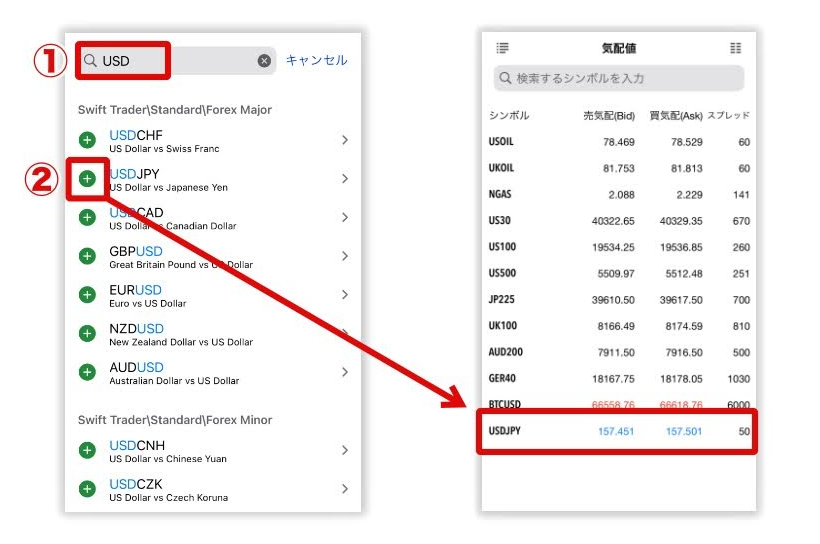Add USDCHF with green plus icon

click(x=87, y=140)
